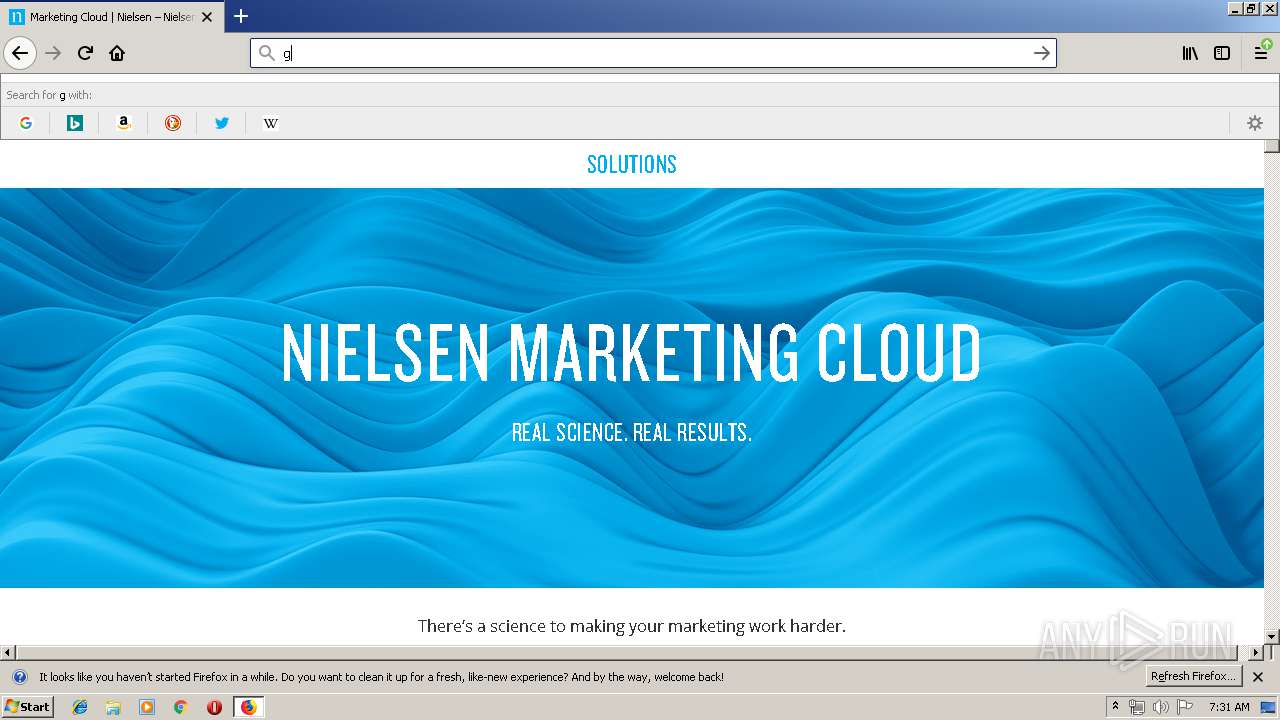Search with Bing engine icon
The image size is (1280, 720).
point(75,123)
